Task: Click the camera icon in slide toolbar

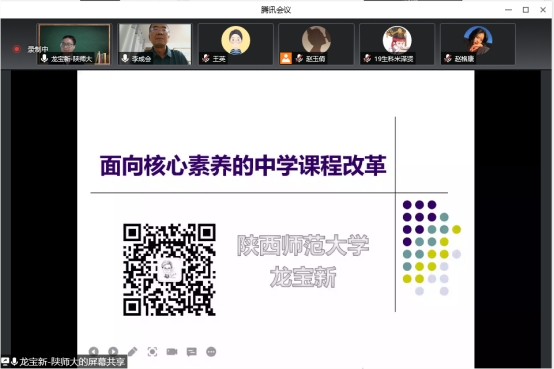Action: click(x=172, y=352)
